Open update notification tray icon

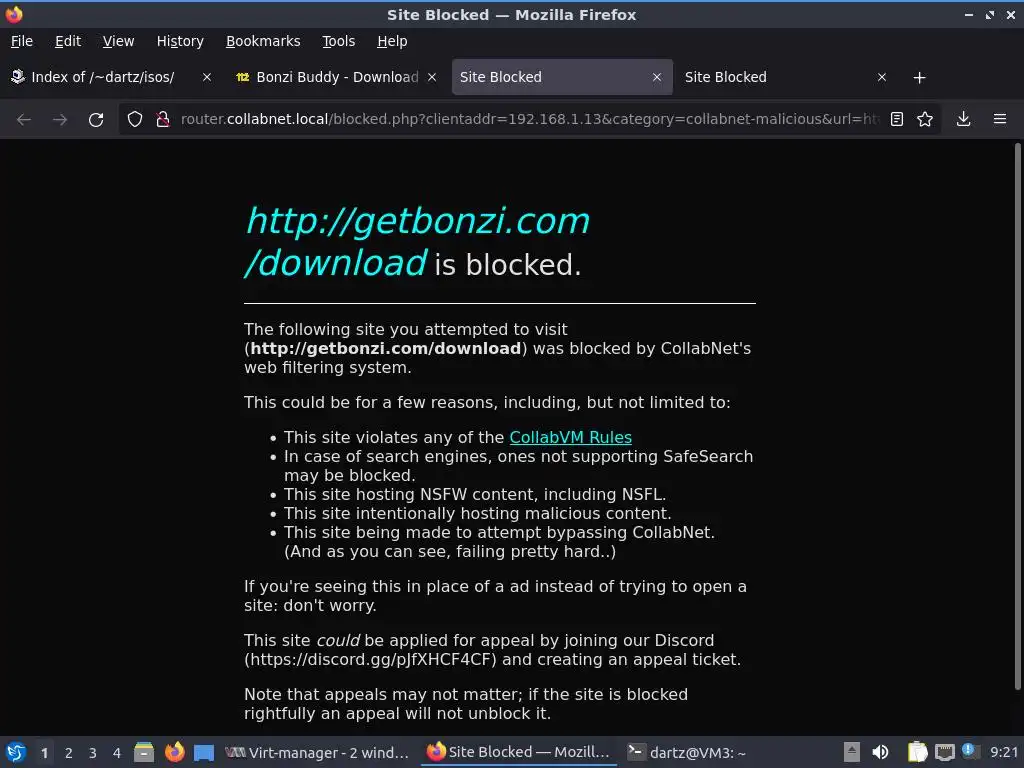coord(970,751)
